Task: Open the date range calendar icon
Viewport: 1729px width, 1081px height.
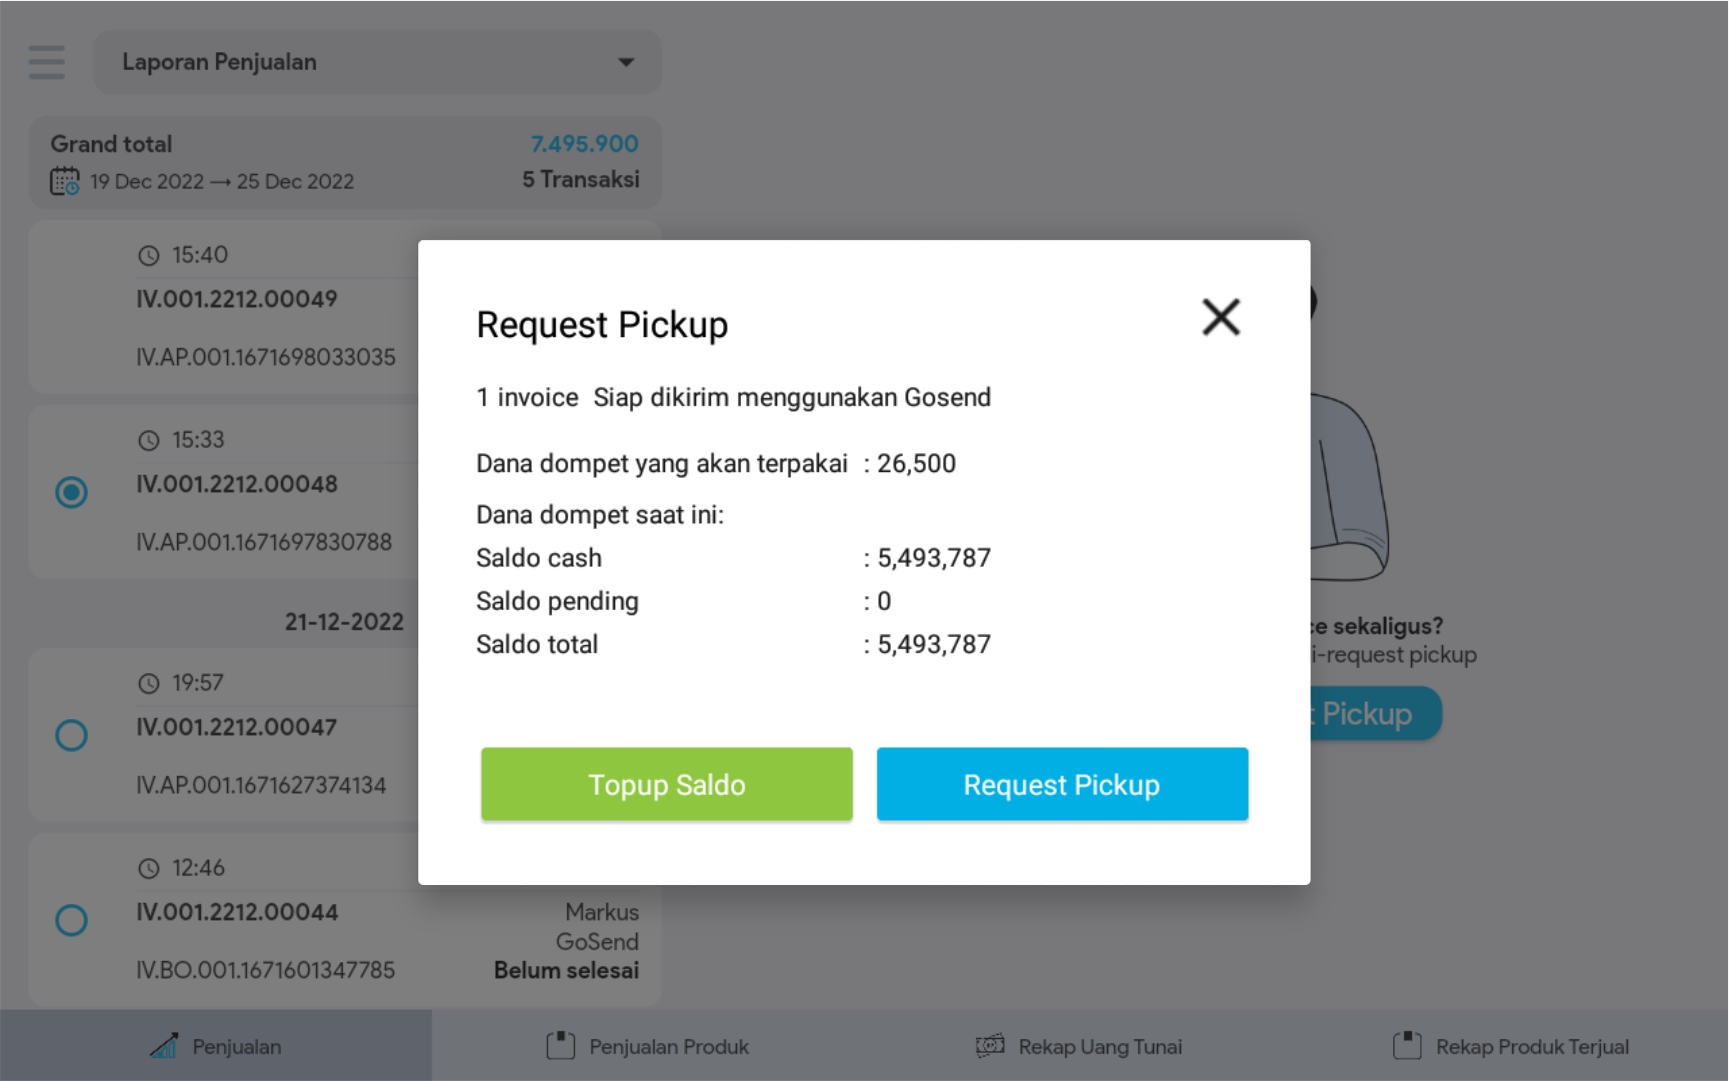Action: [65, 181]
